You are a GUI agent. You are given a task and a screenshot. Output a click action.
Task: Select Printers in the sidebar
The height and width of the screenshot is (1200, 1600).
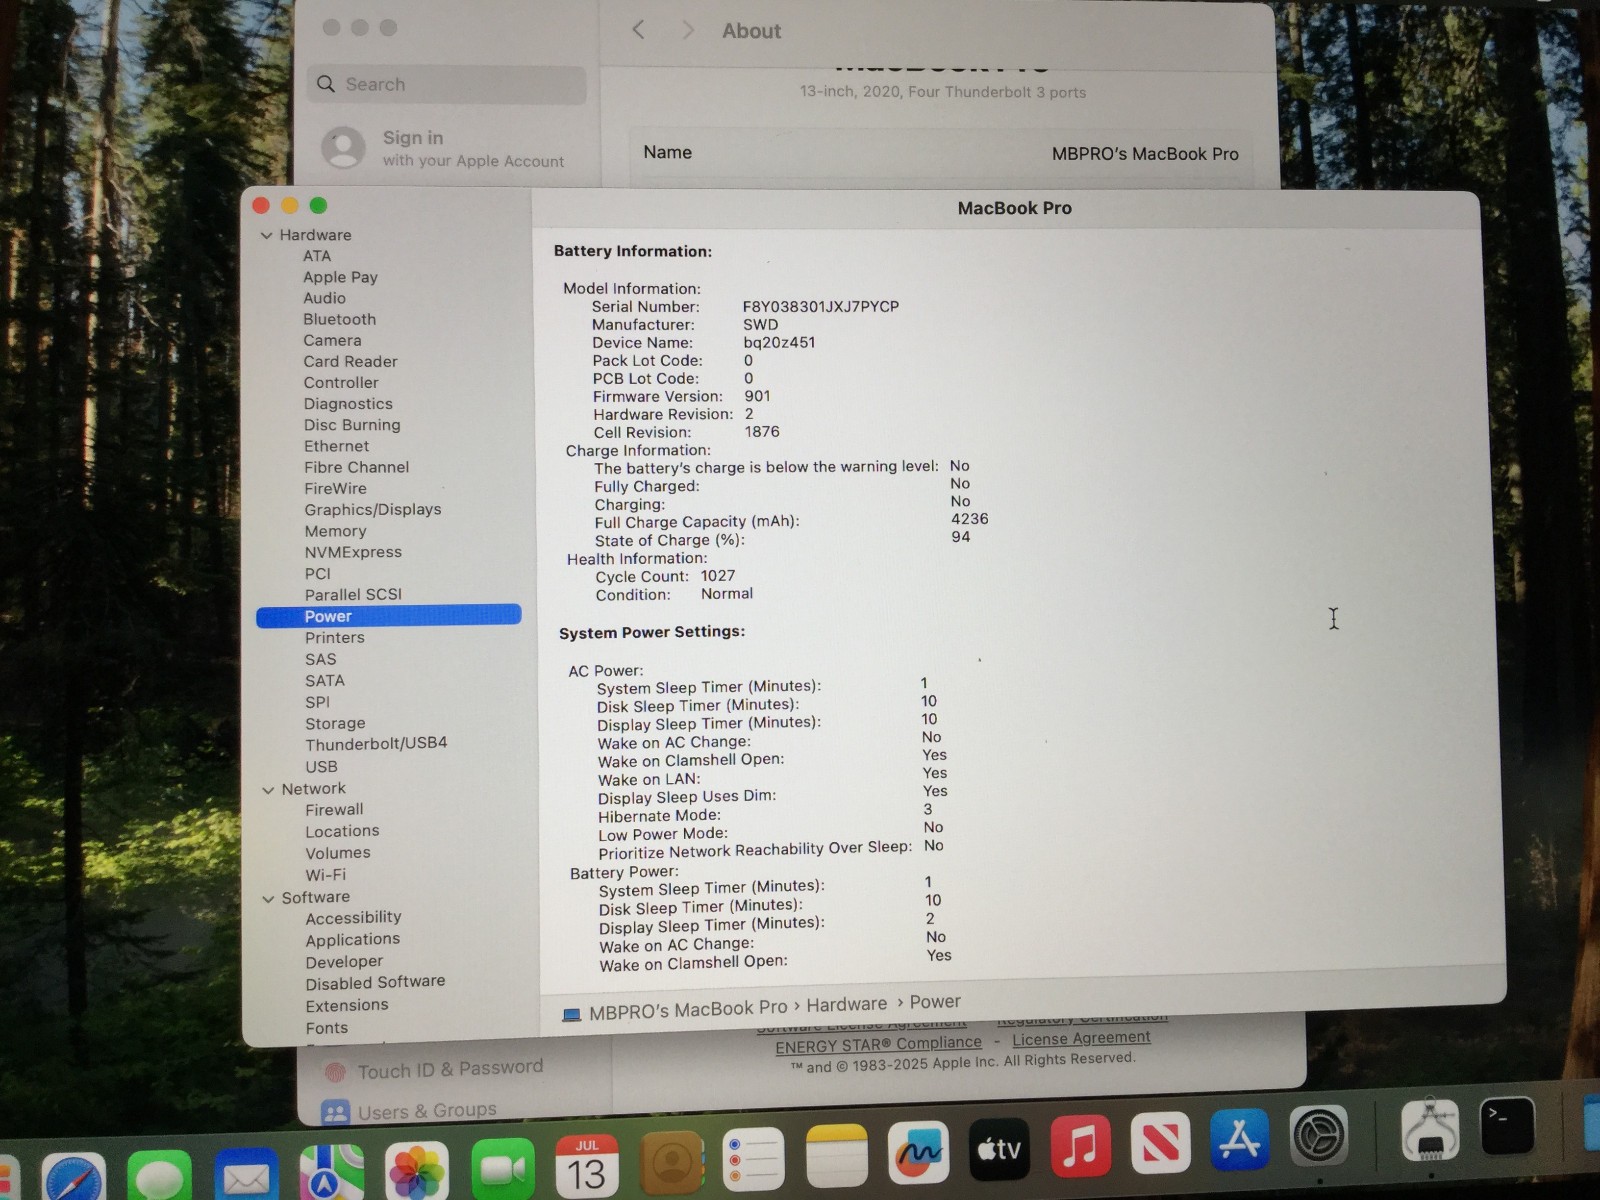[335, 638]
